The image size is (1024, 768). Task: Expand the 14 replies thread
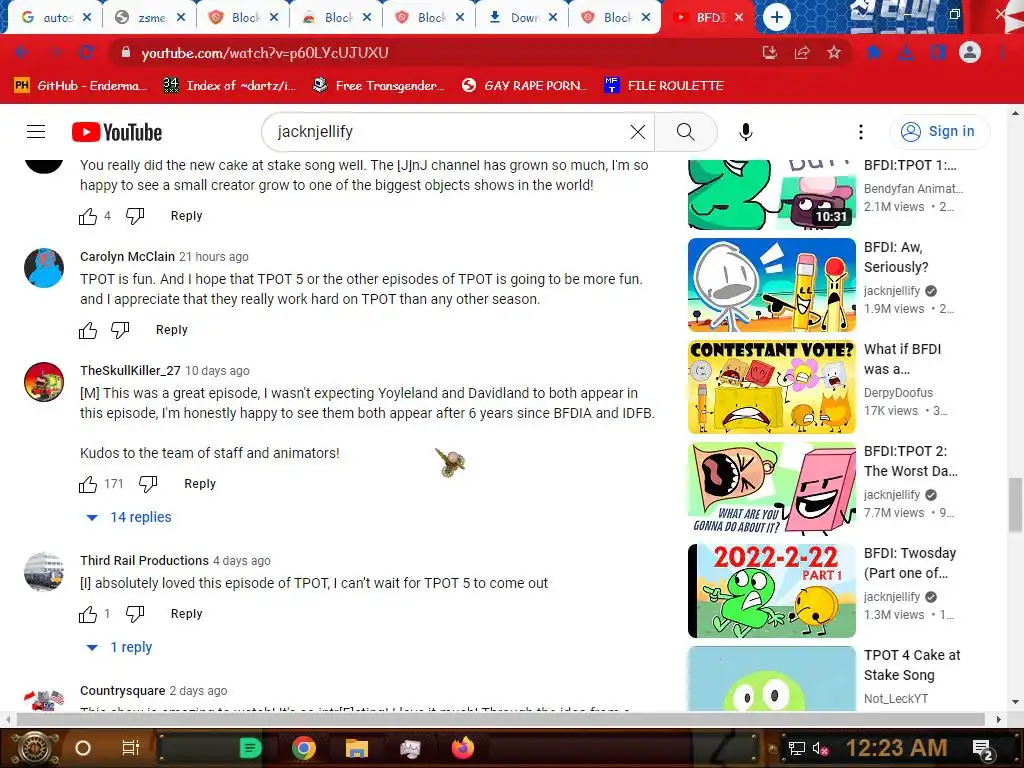[x=129, y=517]
